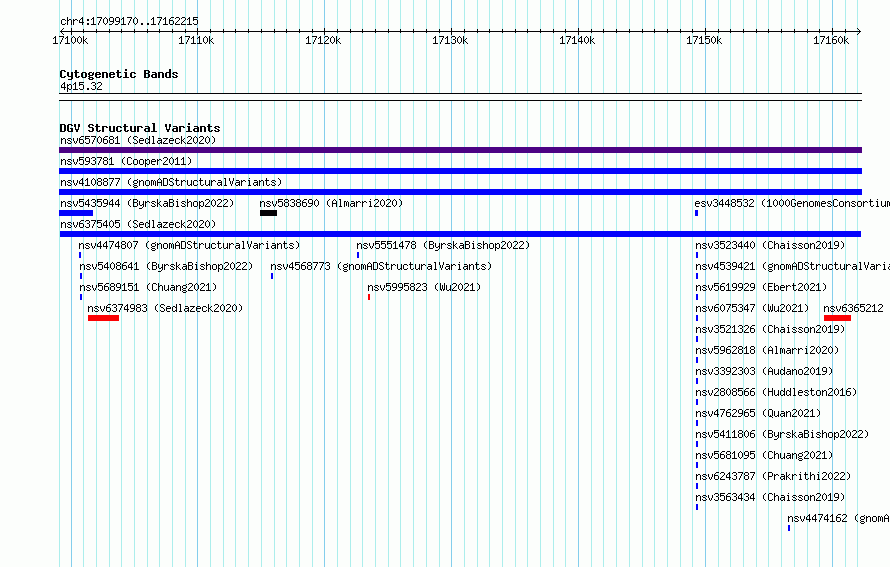
Task: Select nsv2808566 (Huddleston2016) label
Action: click(x=776, y=392)
